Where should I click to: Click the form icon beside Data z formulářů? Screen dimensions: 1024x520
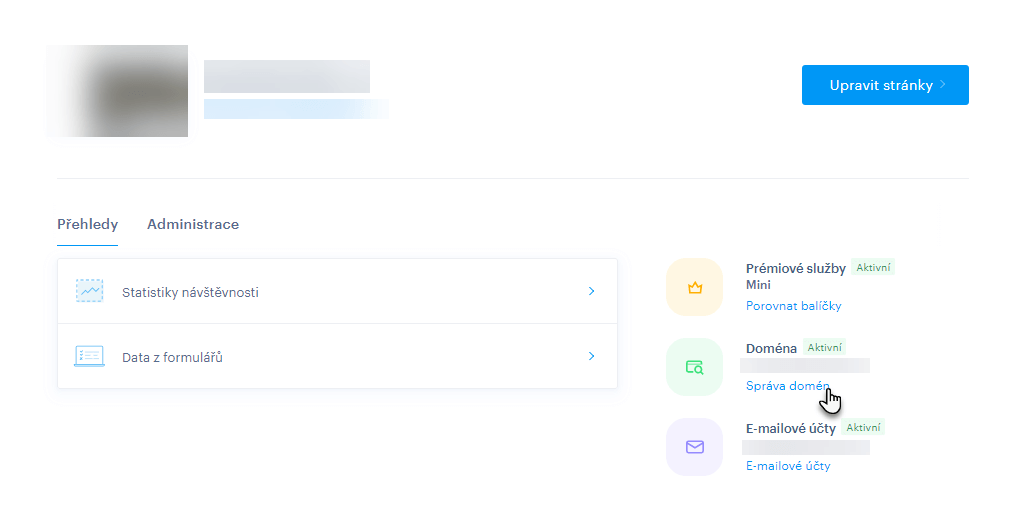[89, 356]
